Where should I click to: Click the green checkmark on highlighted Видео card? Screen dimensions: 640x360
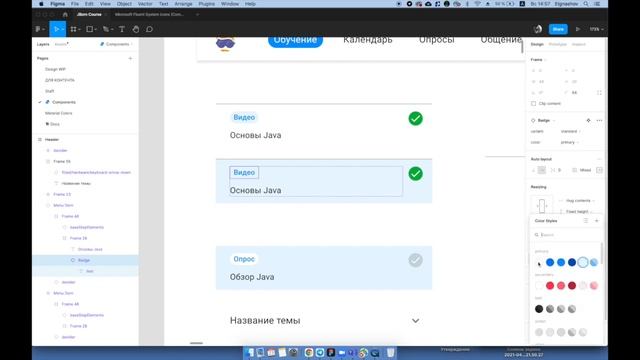(416, 174)
